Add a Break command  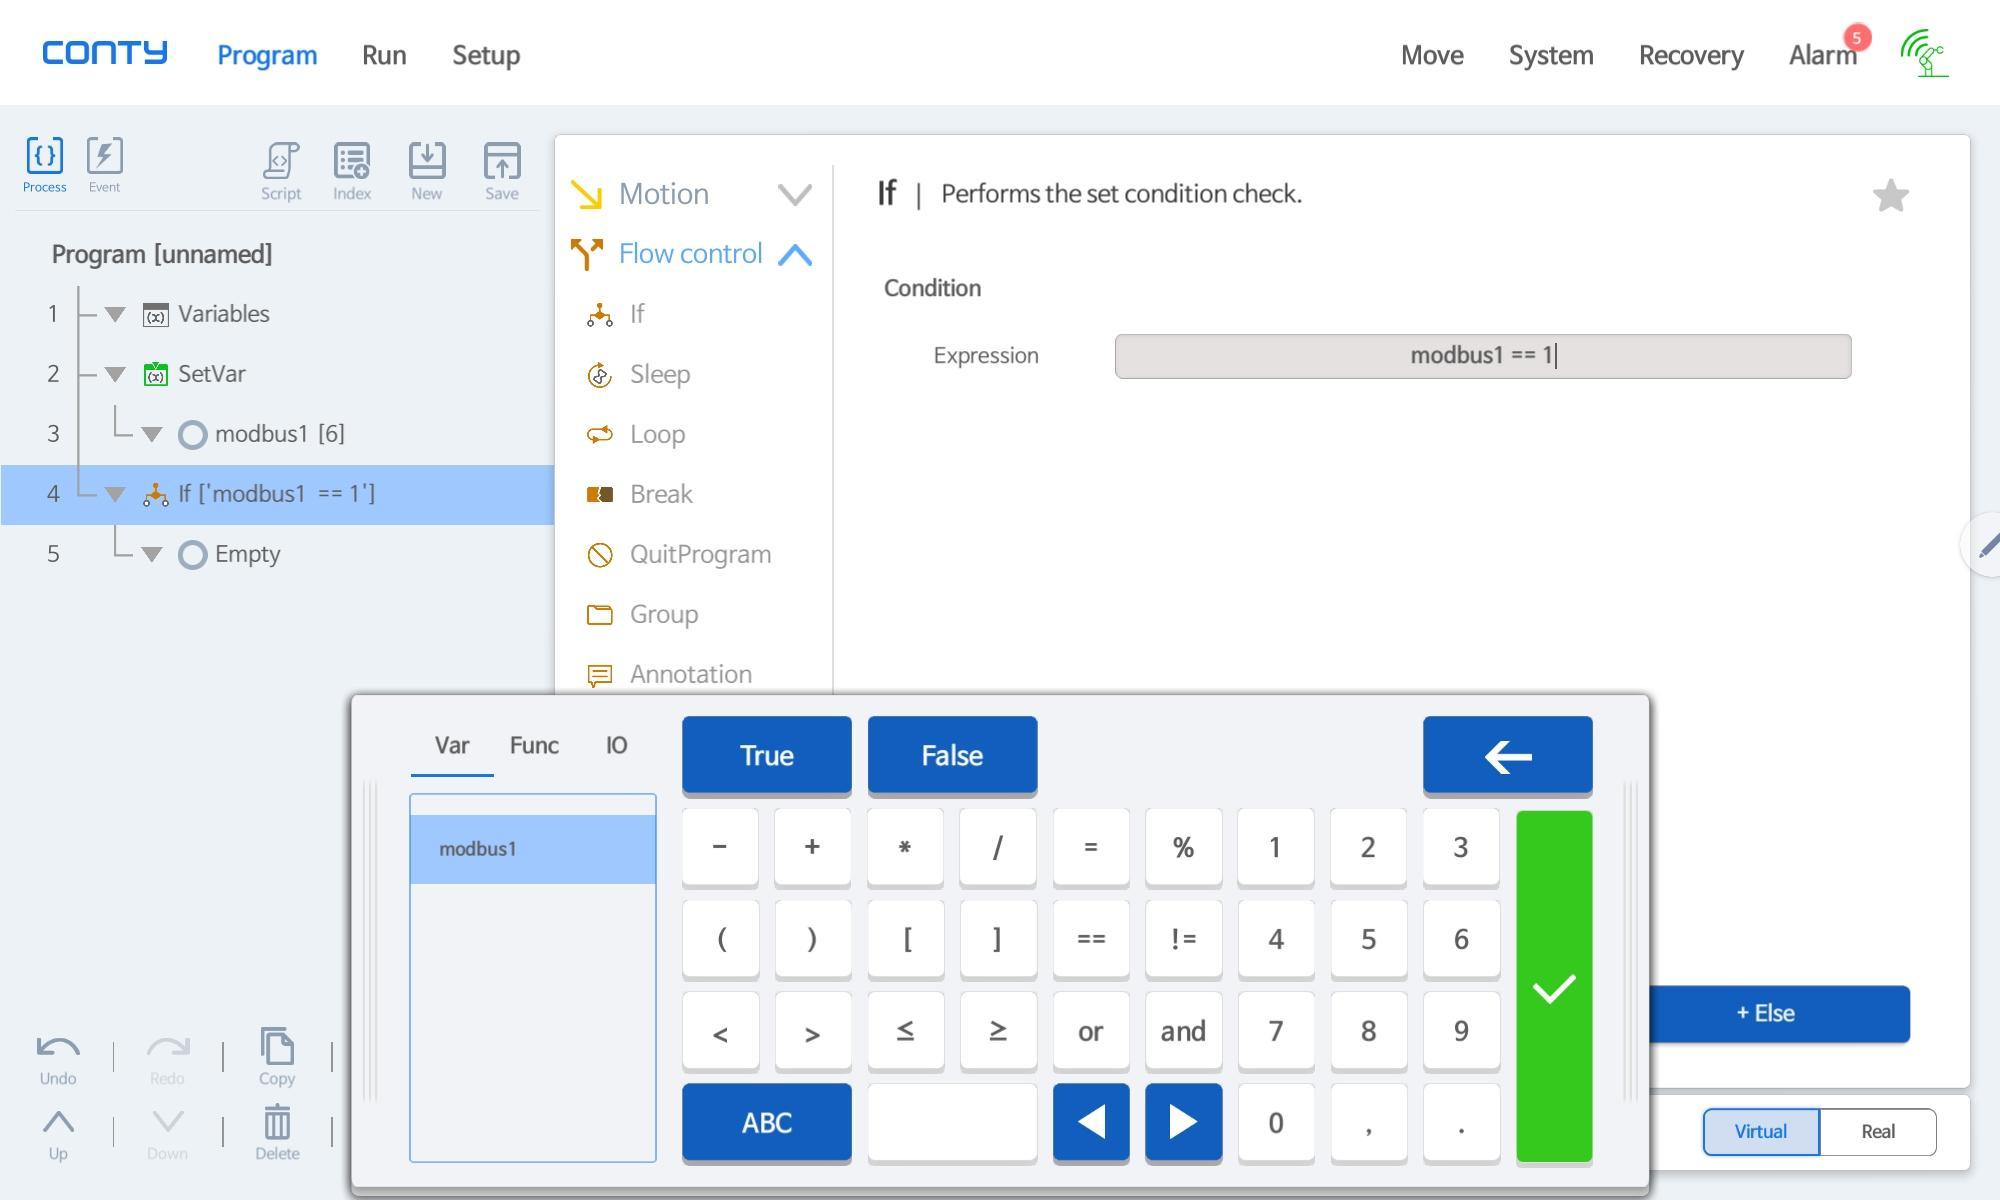click(639, 494)
